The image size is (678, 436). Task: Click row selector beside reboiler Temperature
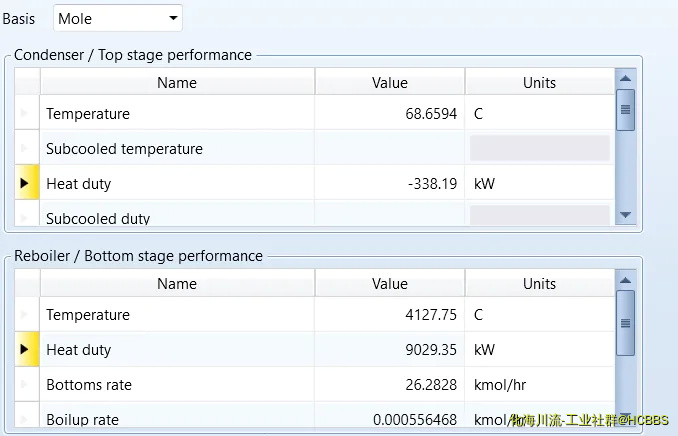click(27, 314)
